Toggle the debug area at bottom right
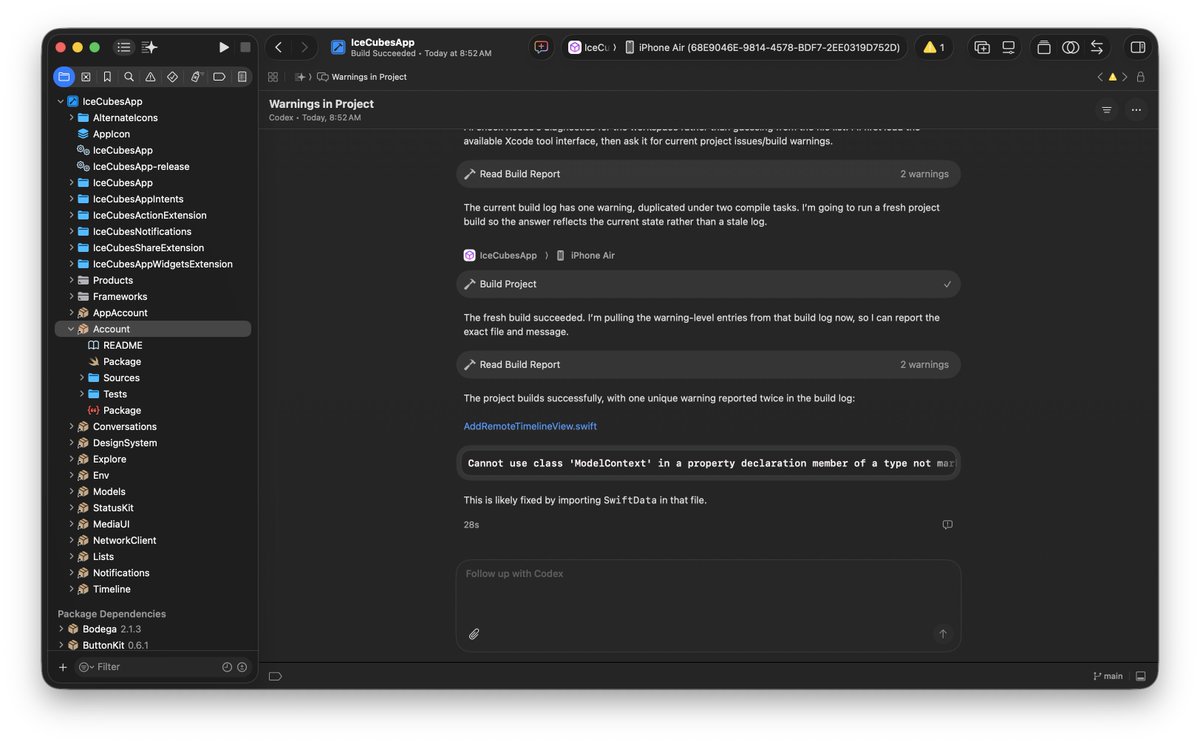This screenshot has height=744, width=1200. [1140, 676]
